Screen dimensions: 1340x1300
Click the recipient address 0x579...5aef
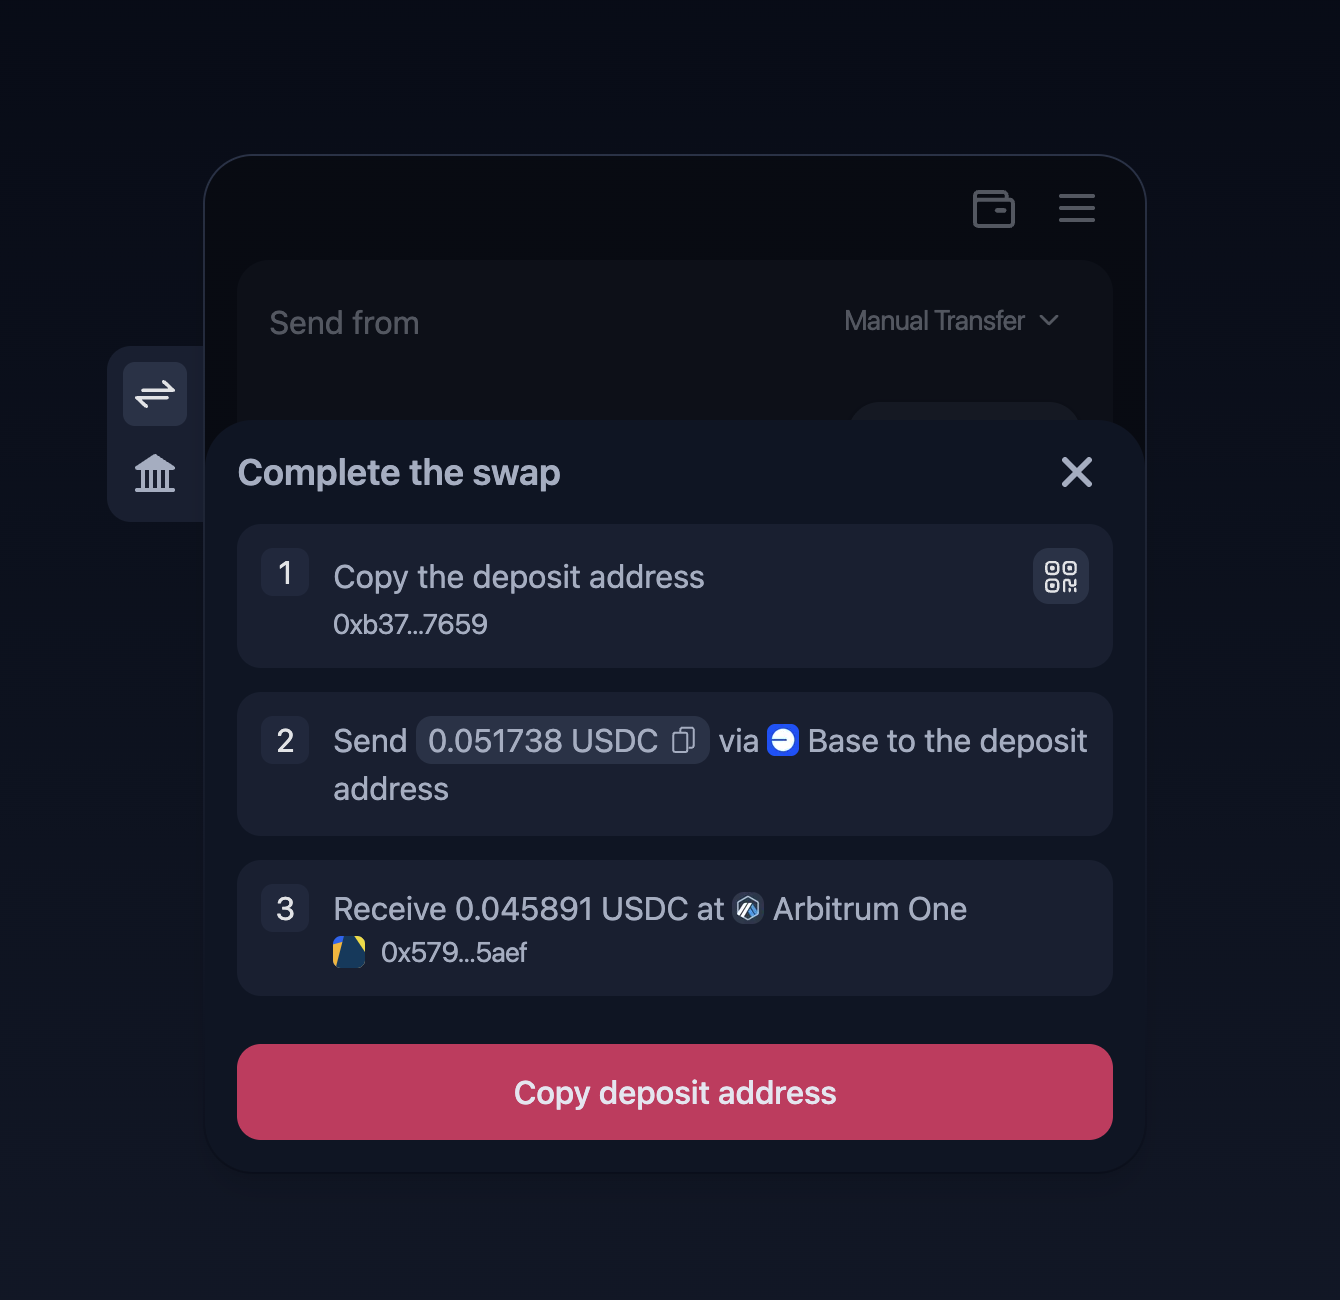(x=454, y=952)
